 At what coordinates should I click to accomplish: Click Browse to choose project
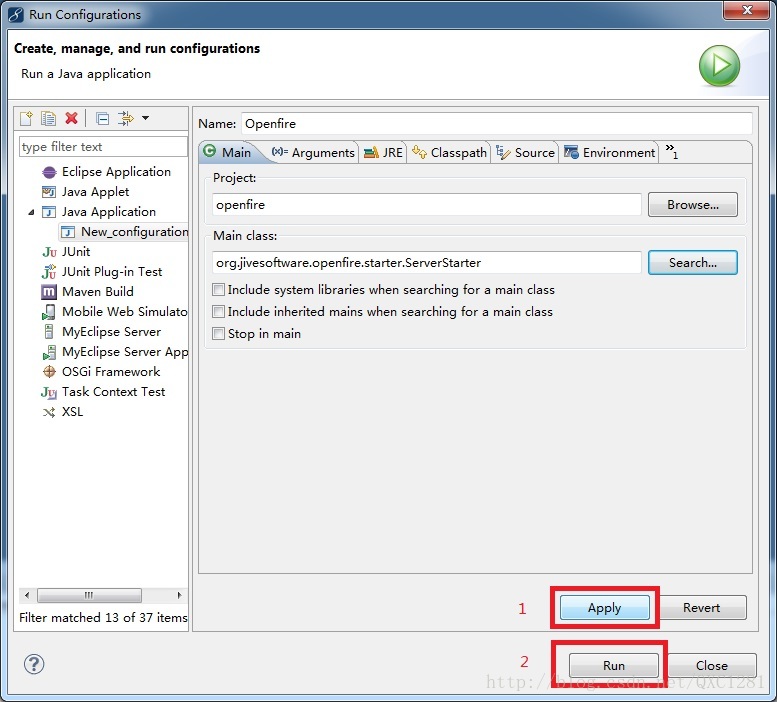693,205
